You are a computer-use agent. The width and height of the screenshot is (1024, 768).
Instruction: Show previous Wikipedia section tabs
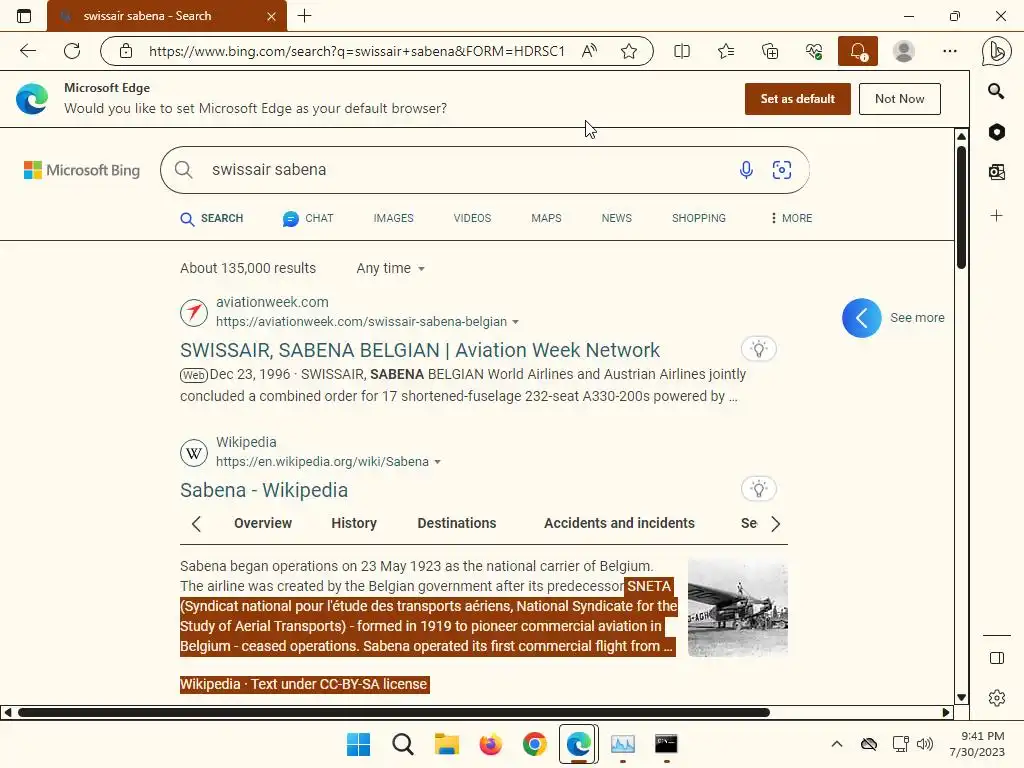[x=196, y=524]
